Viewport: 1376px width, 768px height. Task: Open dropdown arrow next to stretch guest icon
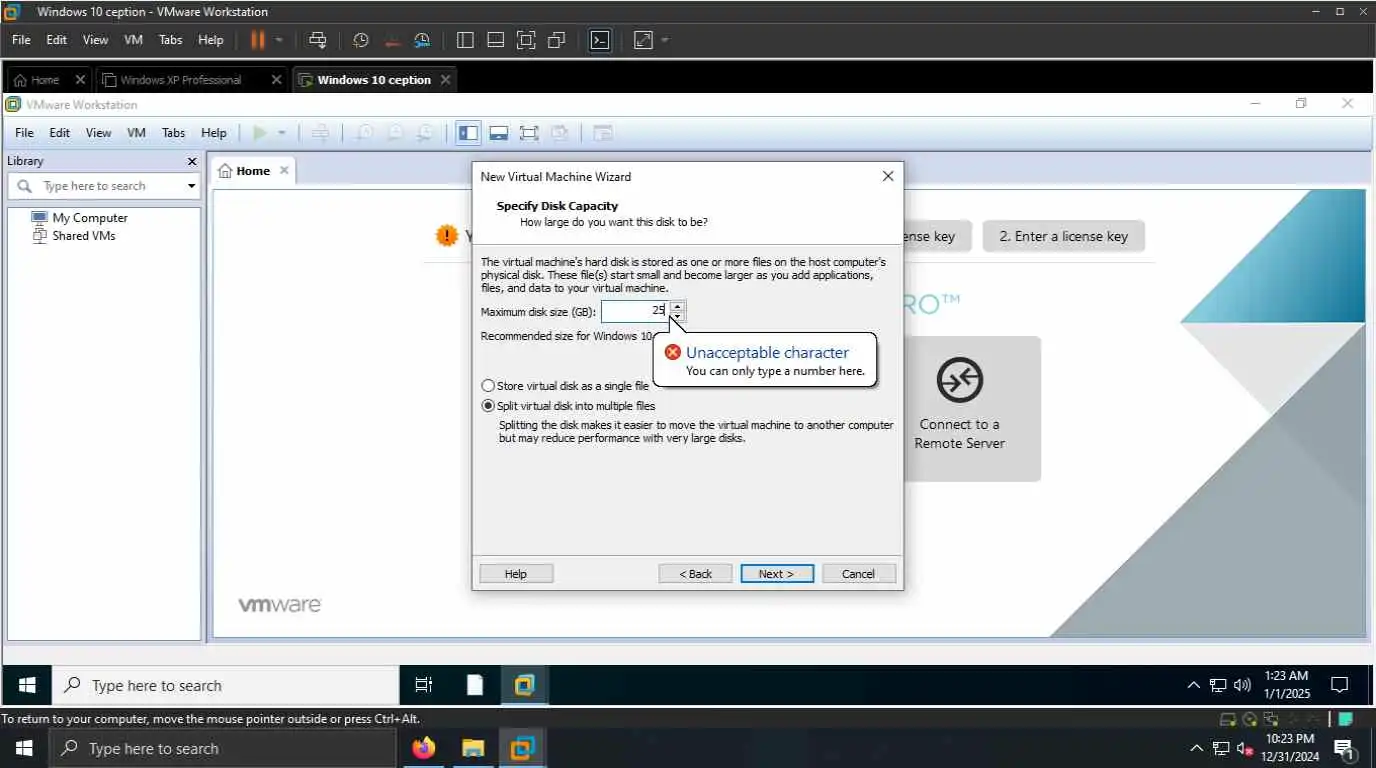pos(665,40)
